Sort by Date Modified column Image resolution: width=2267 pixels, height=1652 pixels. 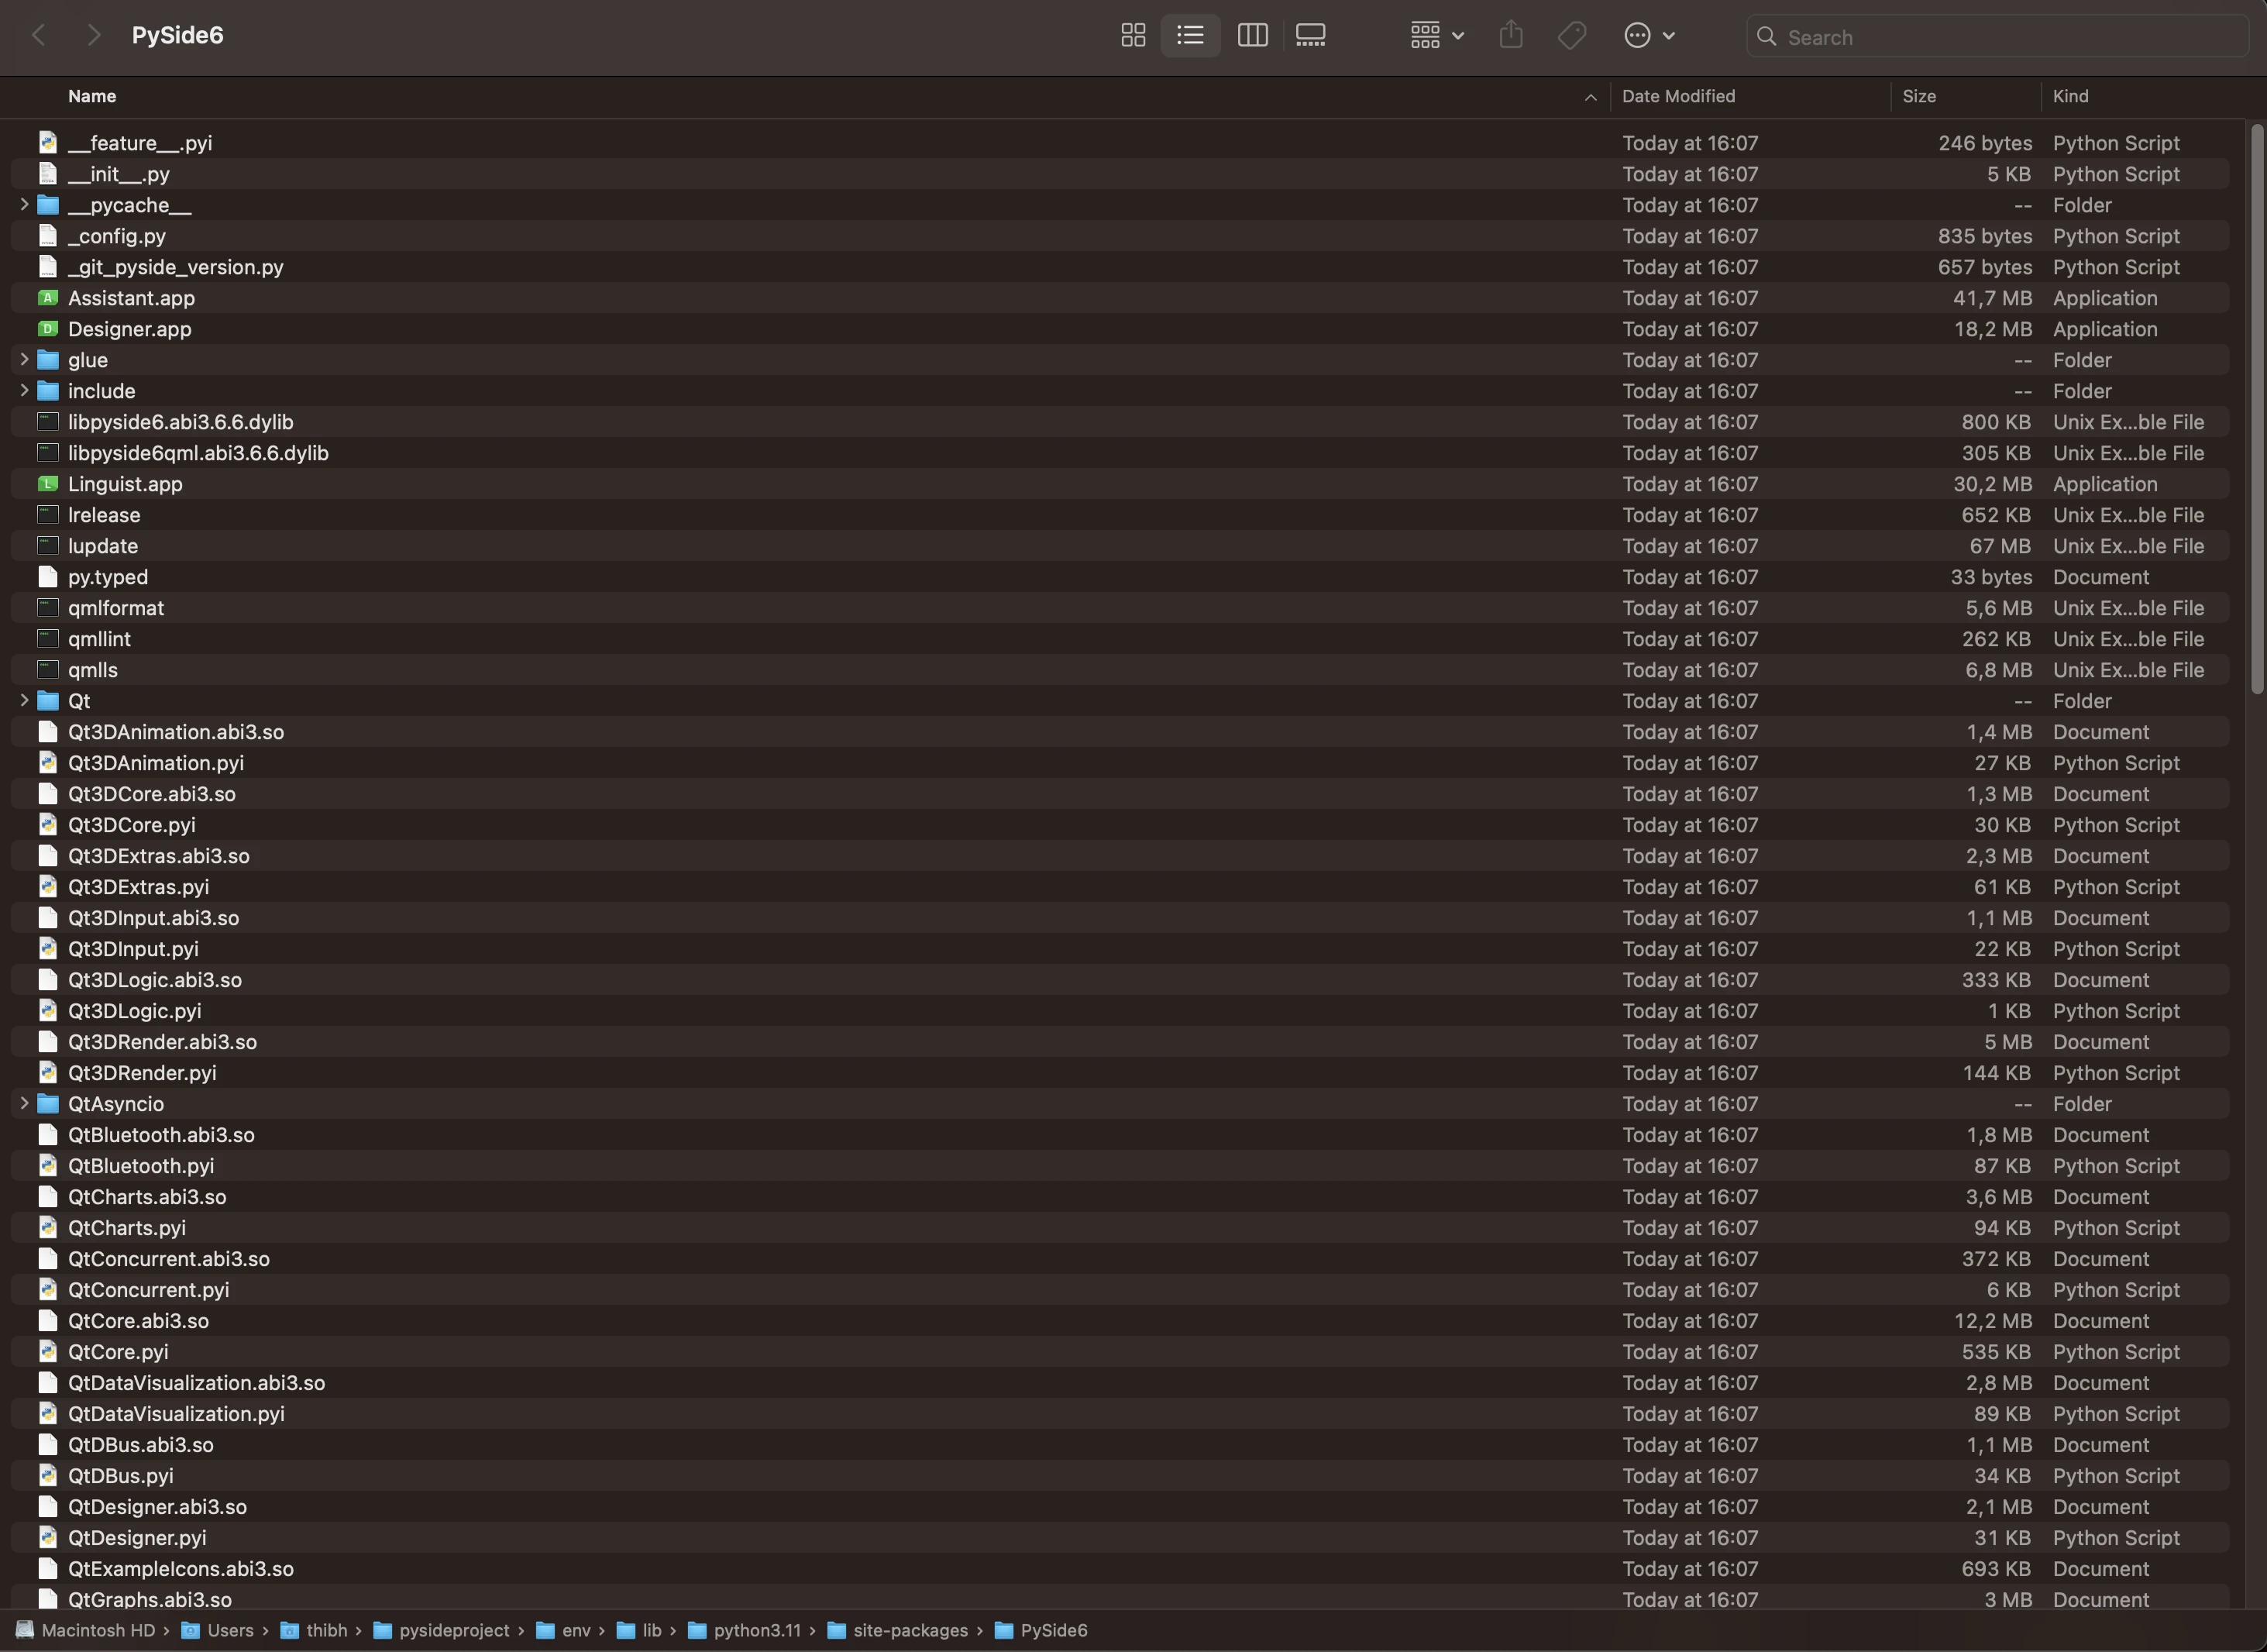[1678, 97]
